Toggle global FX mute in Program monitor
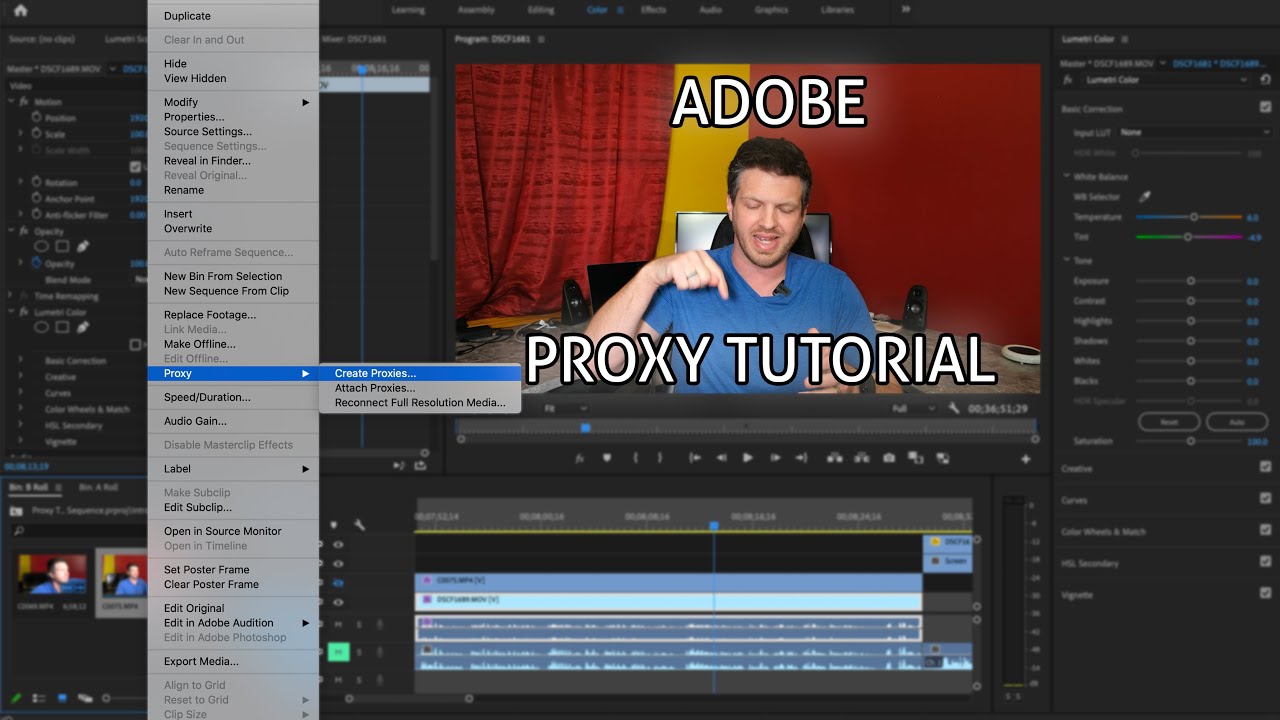 [x=579, y=458]
